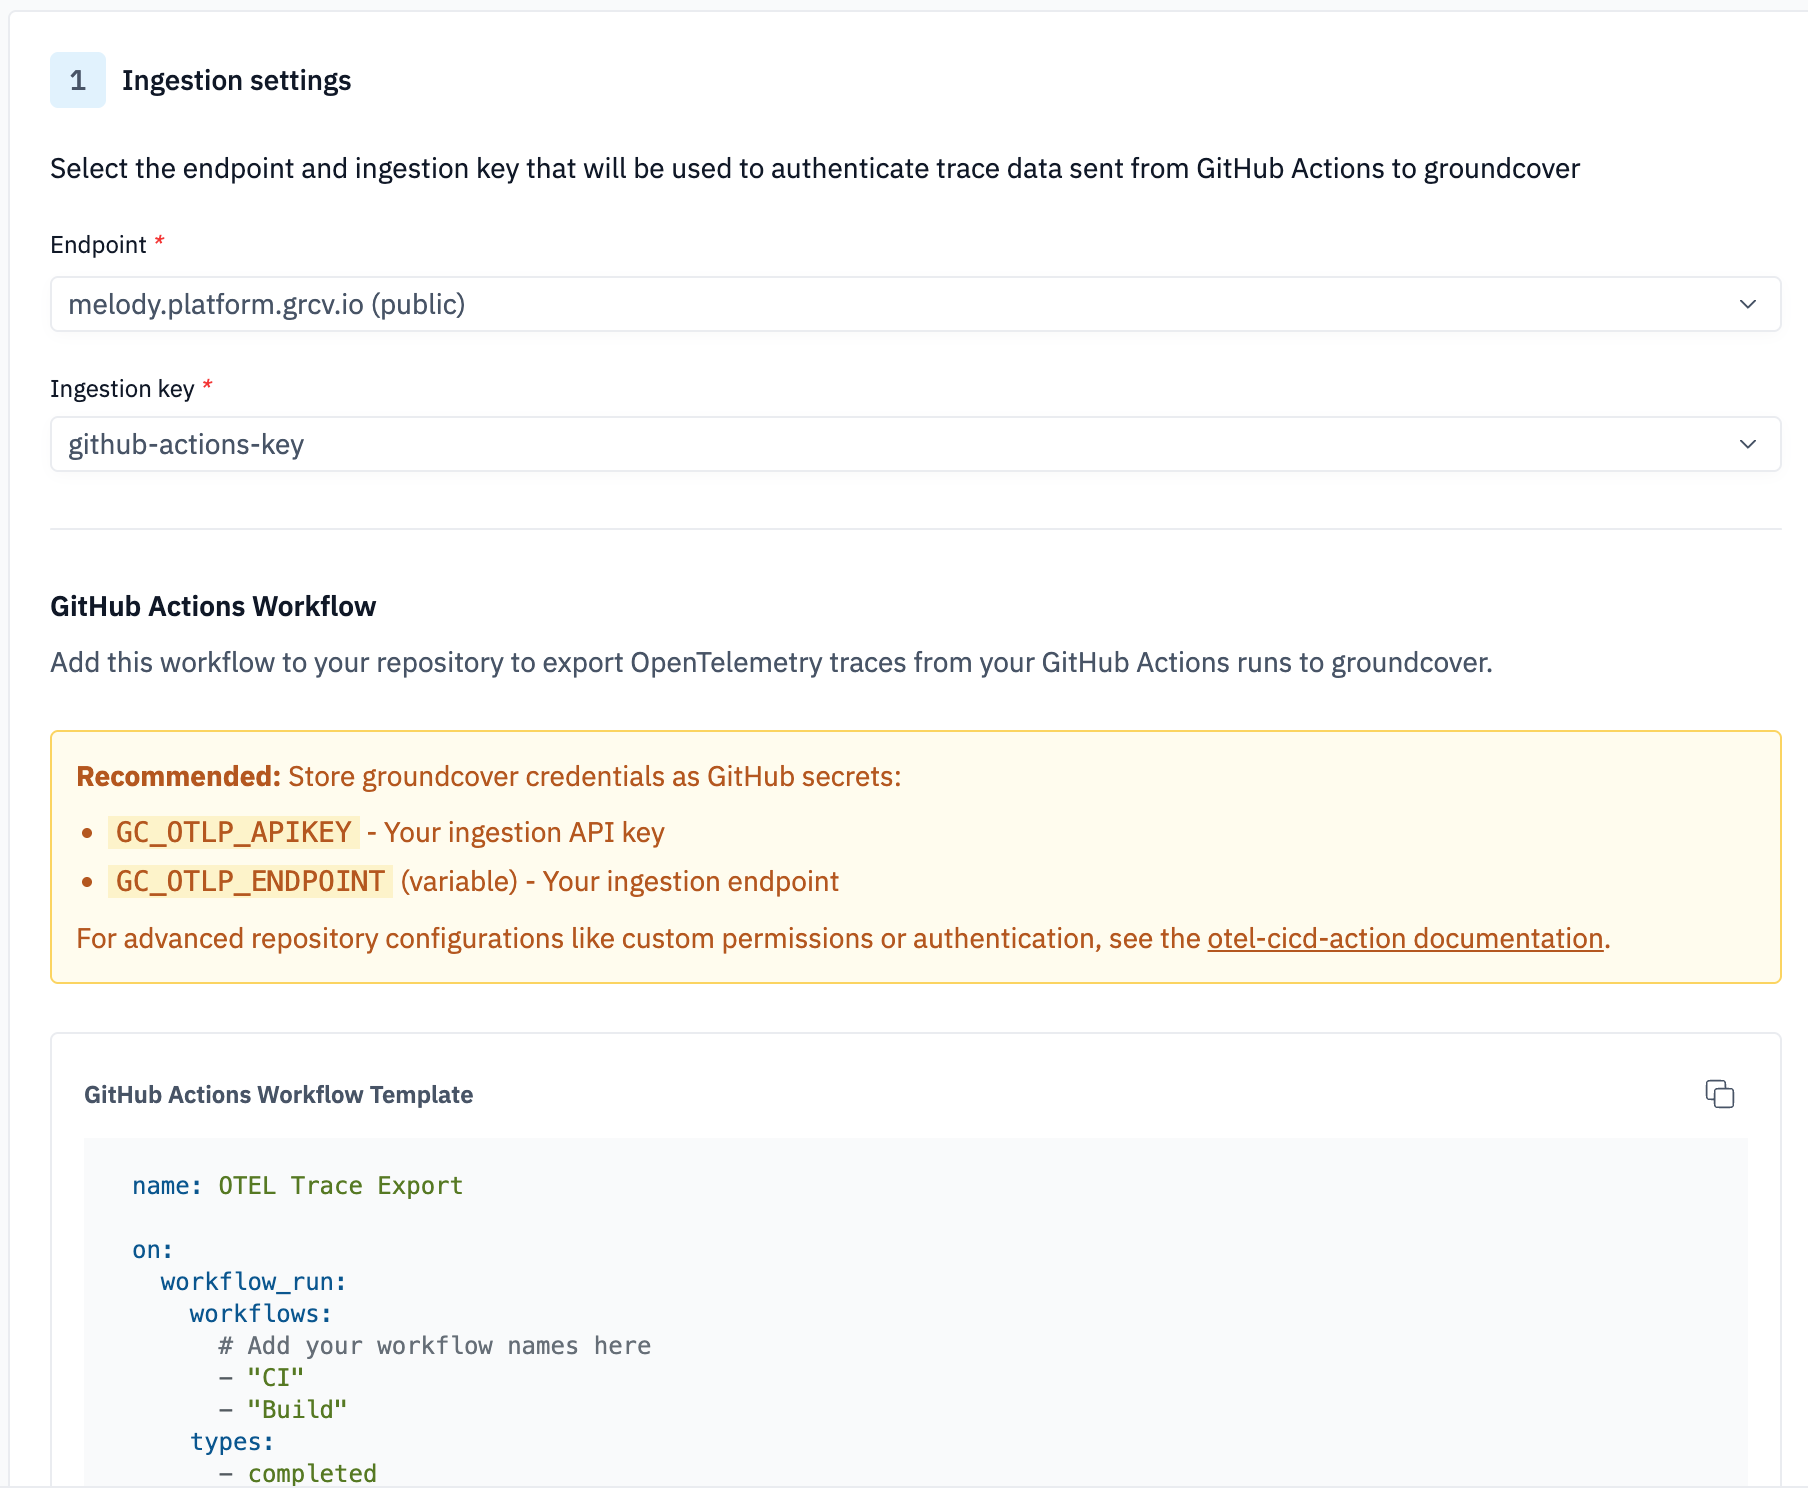Click the Ingestion settings heading
The width and height of the screenshot is (1808, 1488).
point(236,80)
